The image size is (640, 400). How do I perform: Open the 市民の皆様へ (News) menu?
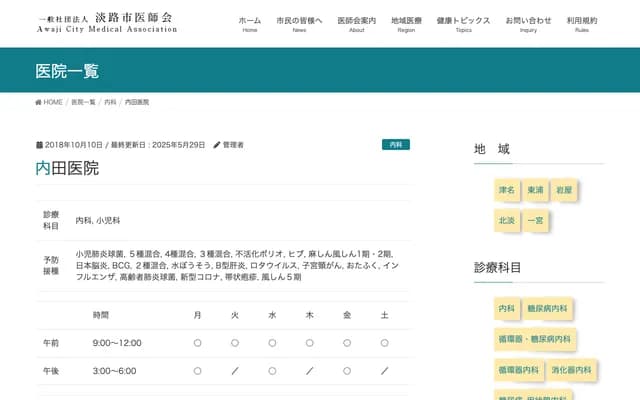click(x=299, y=24)
